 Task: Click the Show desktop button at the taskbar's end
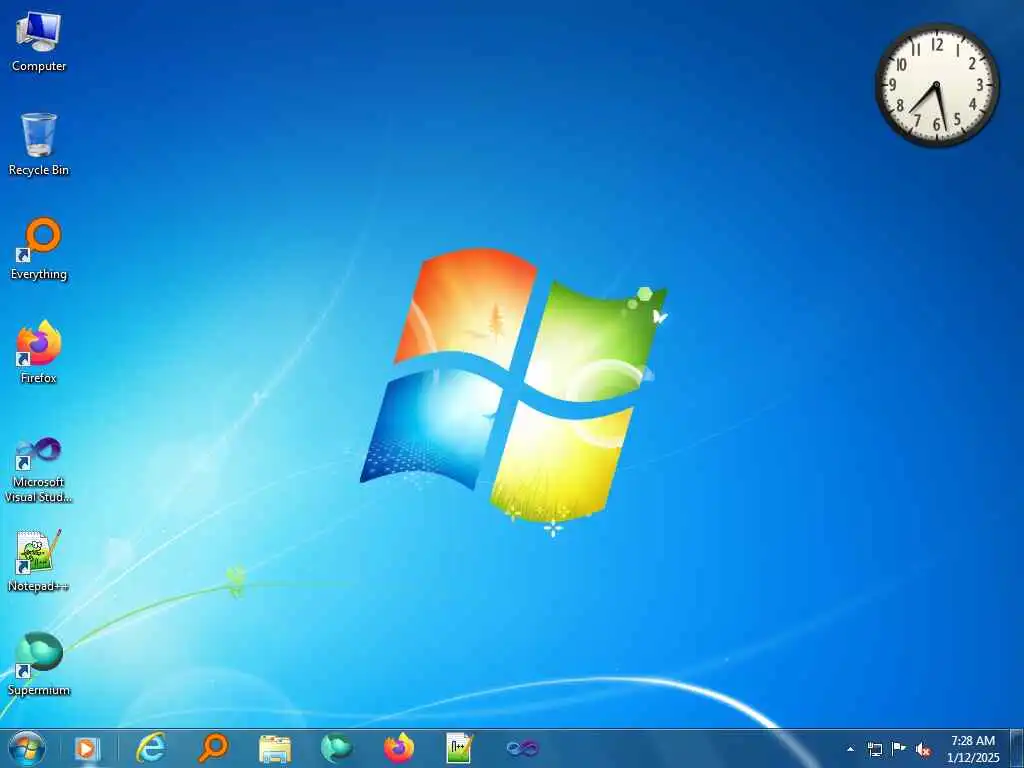(1017, 748)
